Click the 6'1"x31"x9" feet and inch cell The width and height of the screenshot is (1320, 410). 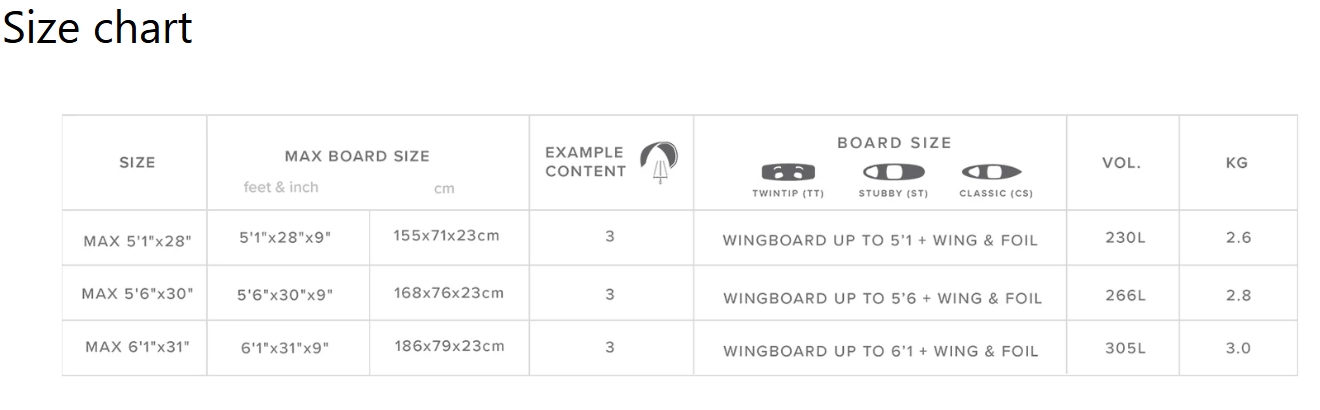(285, 348)
